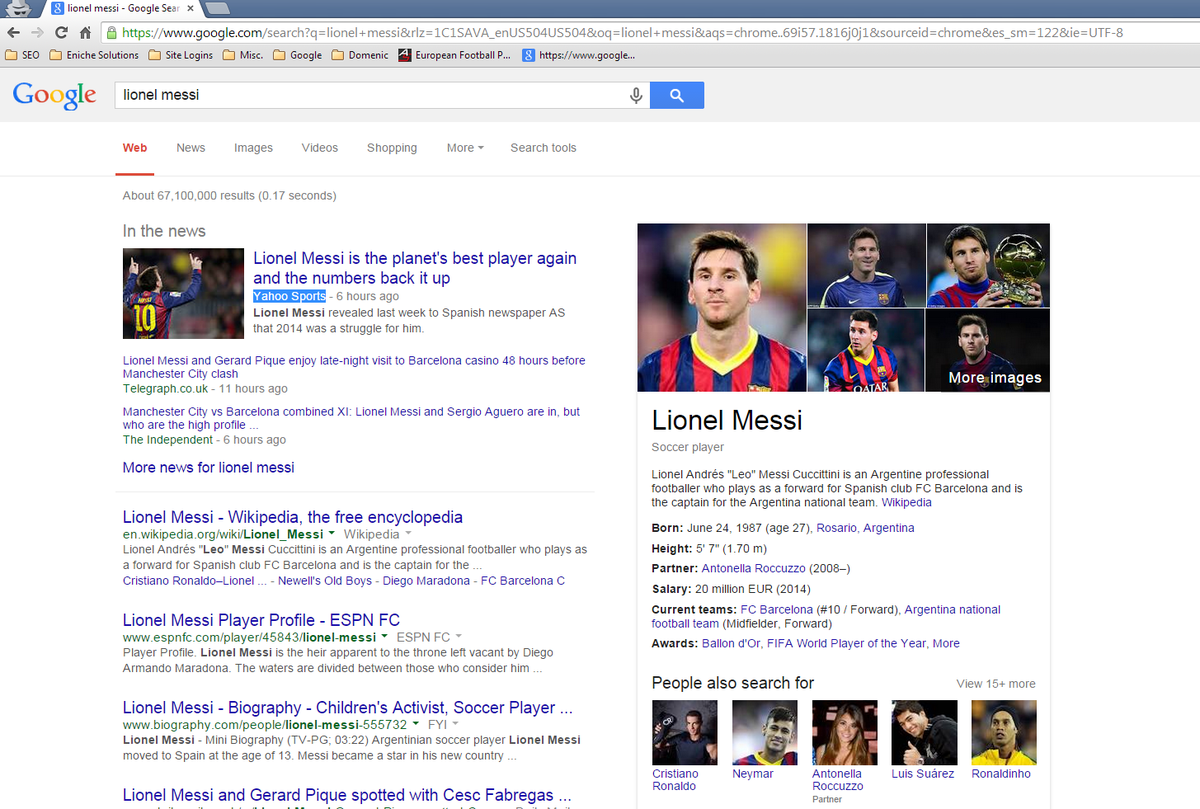Reload the page with the refresh icon

[x=62, y=32]
